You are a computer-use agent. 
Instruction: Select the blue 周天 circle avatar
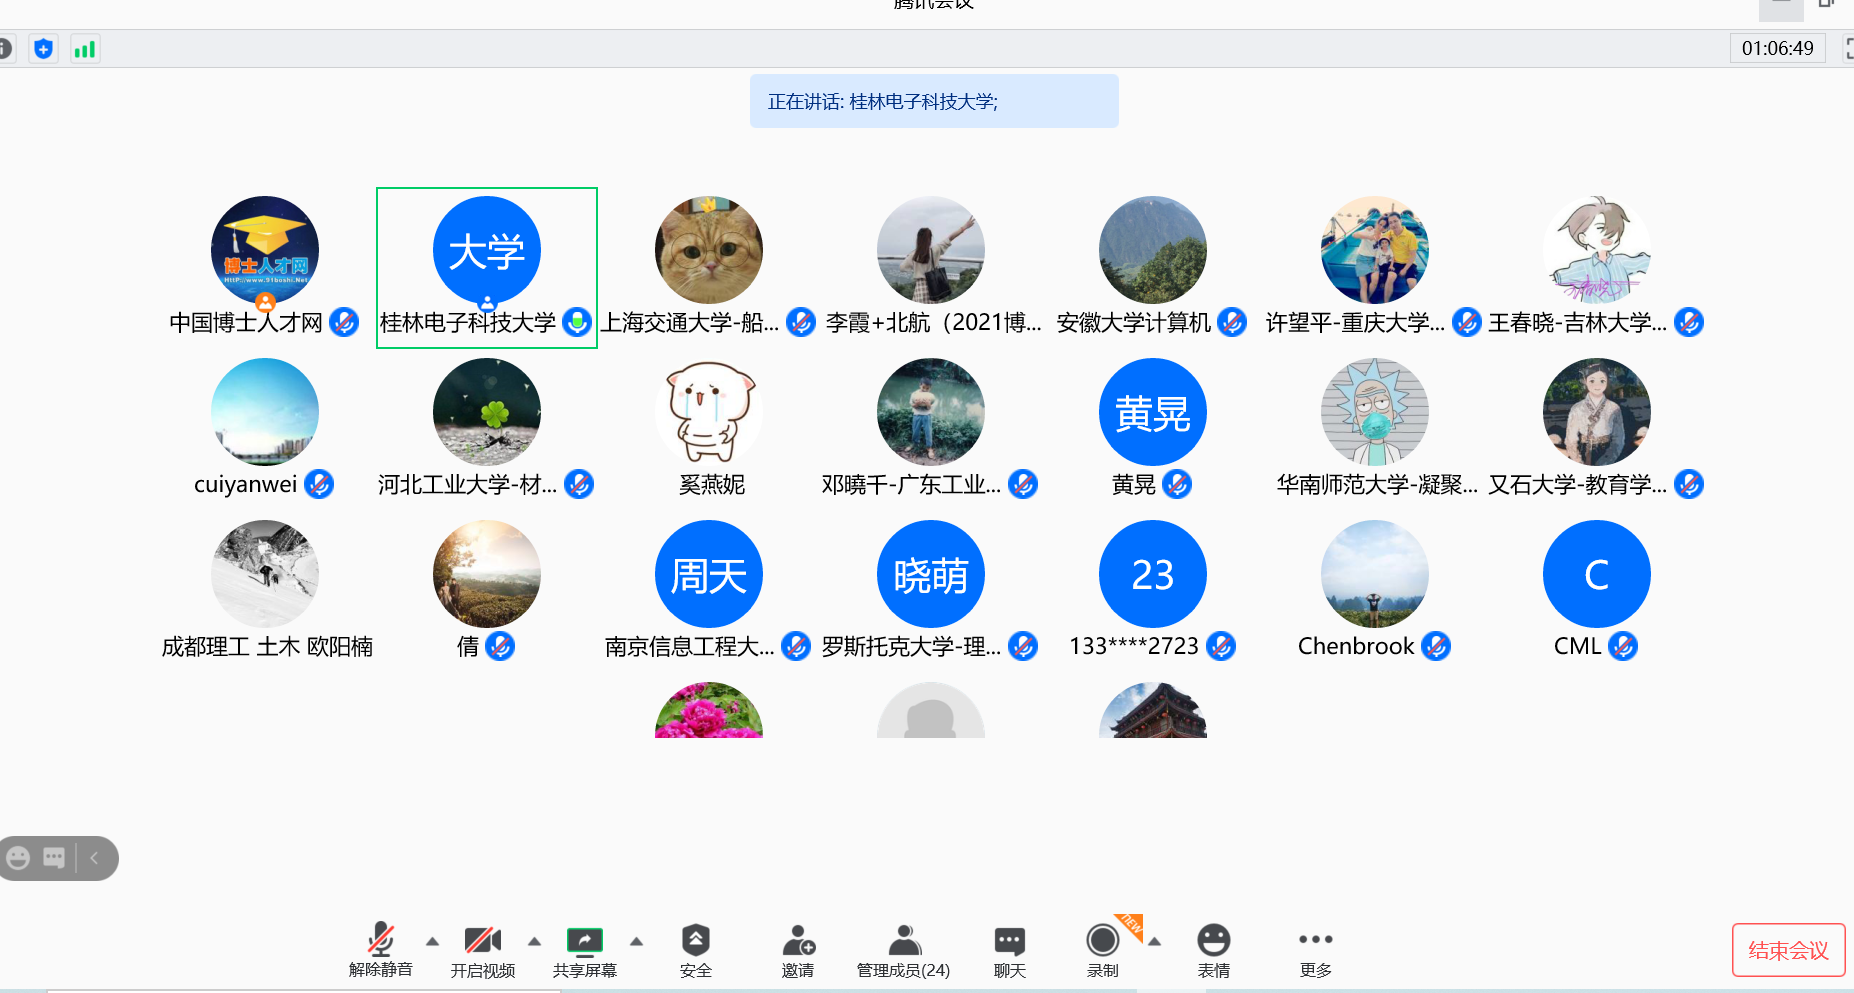pos(709,574)
